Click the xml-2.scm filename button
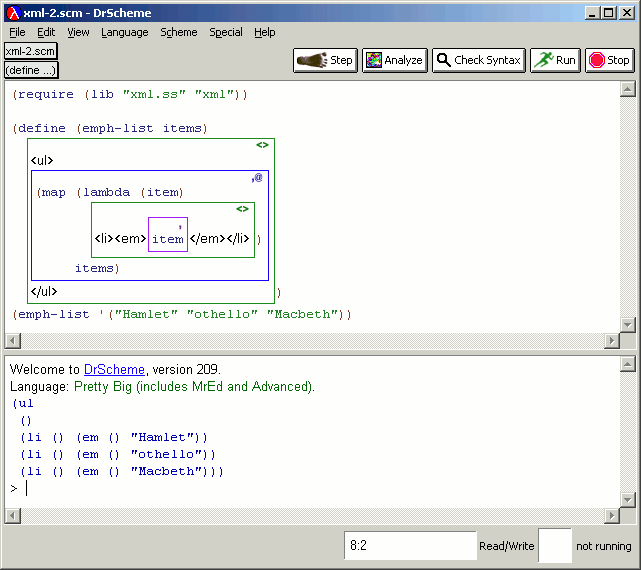 pyautogui.click(x=31, y=51)
